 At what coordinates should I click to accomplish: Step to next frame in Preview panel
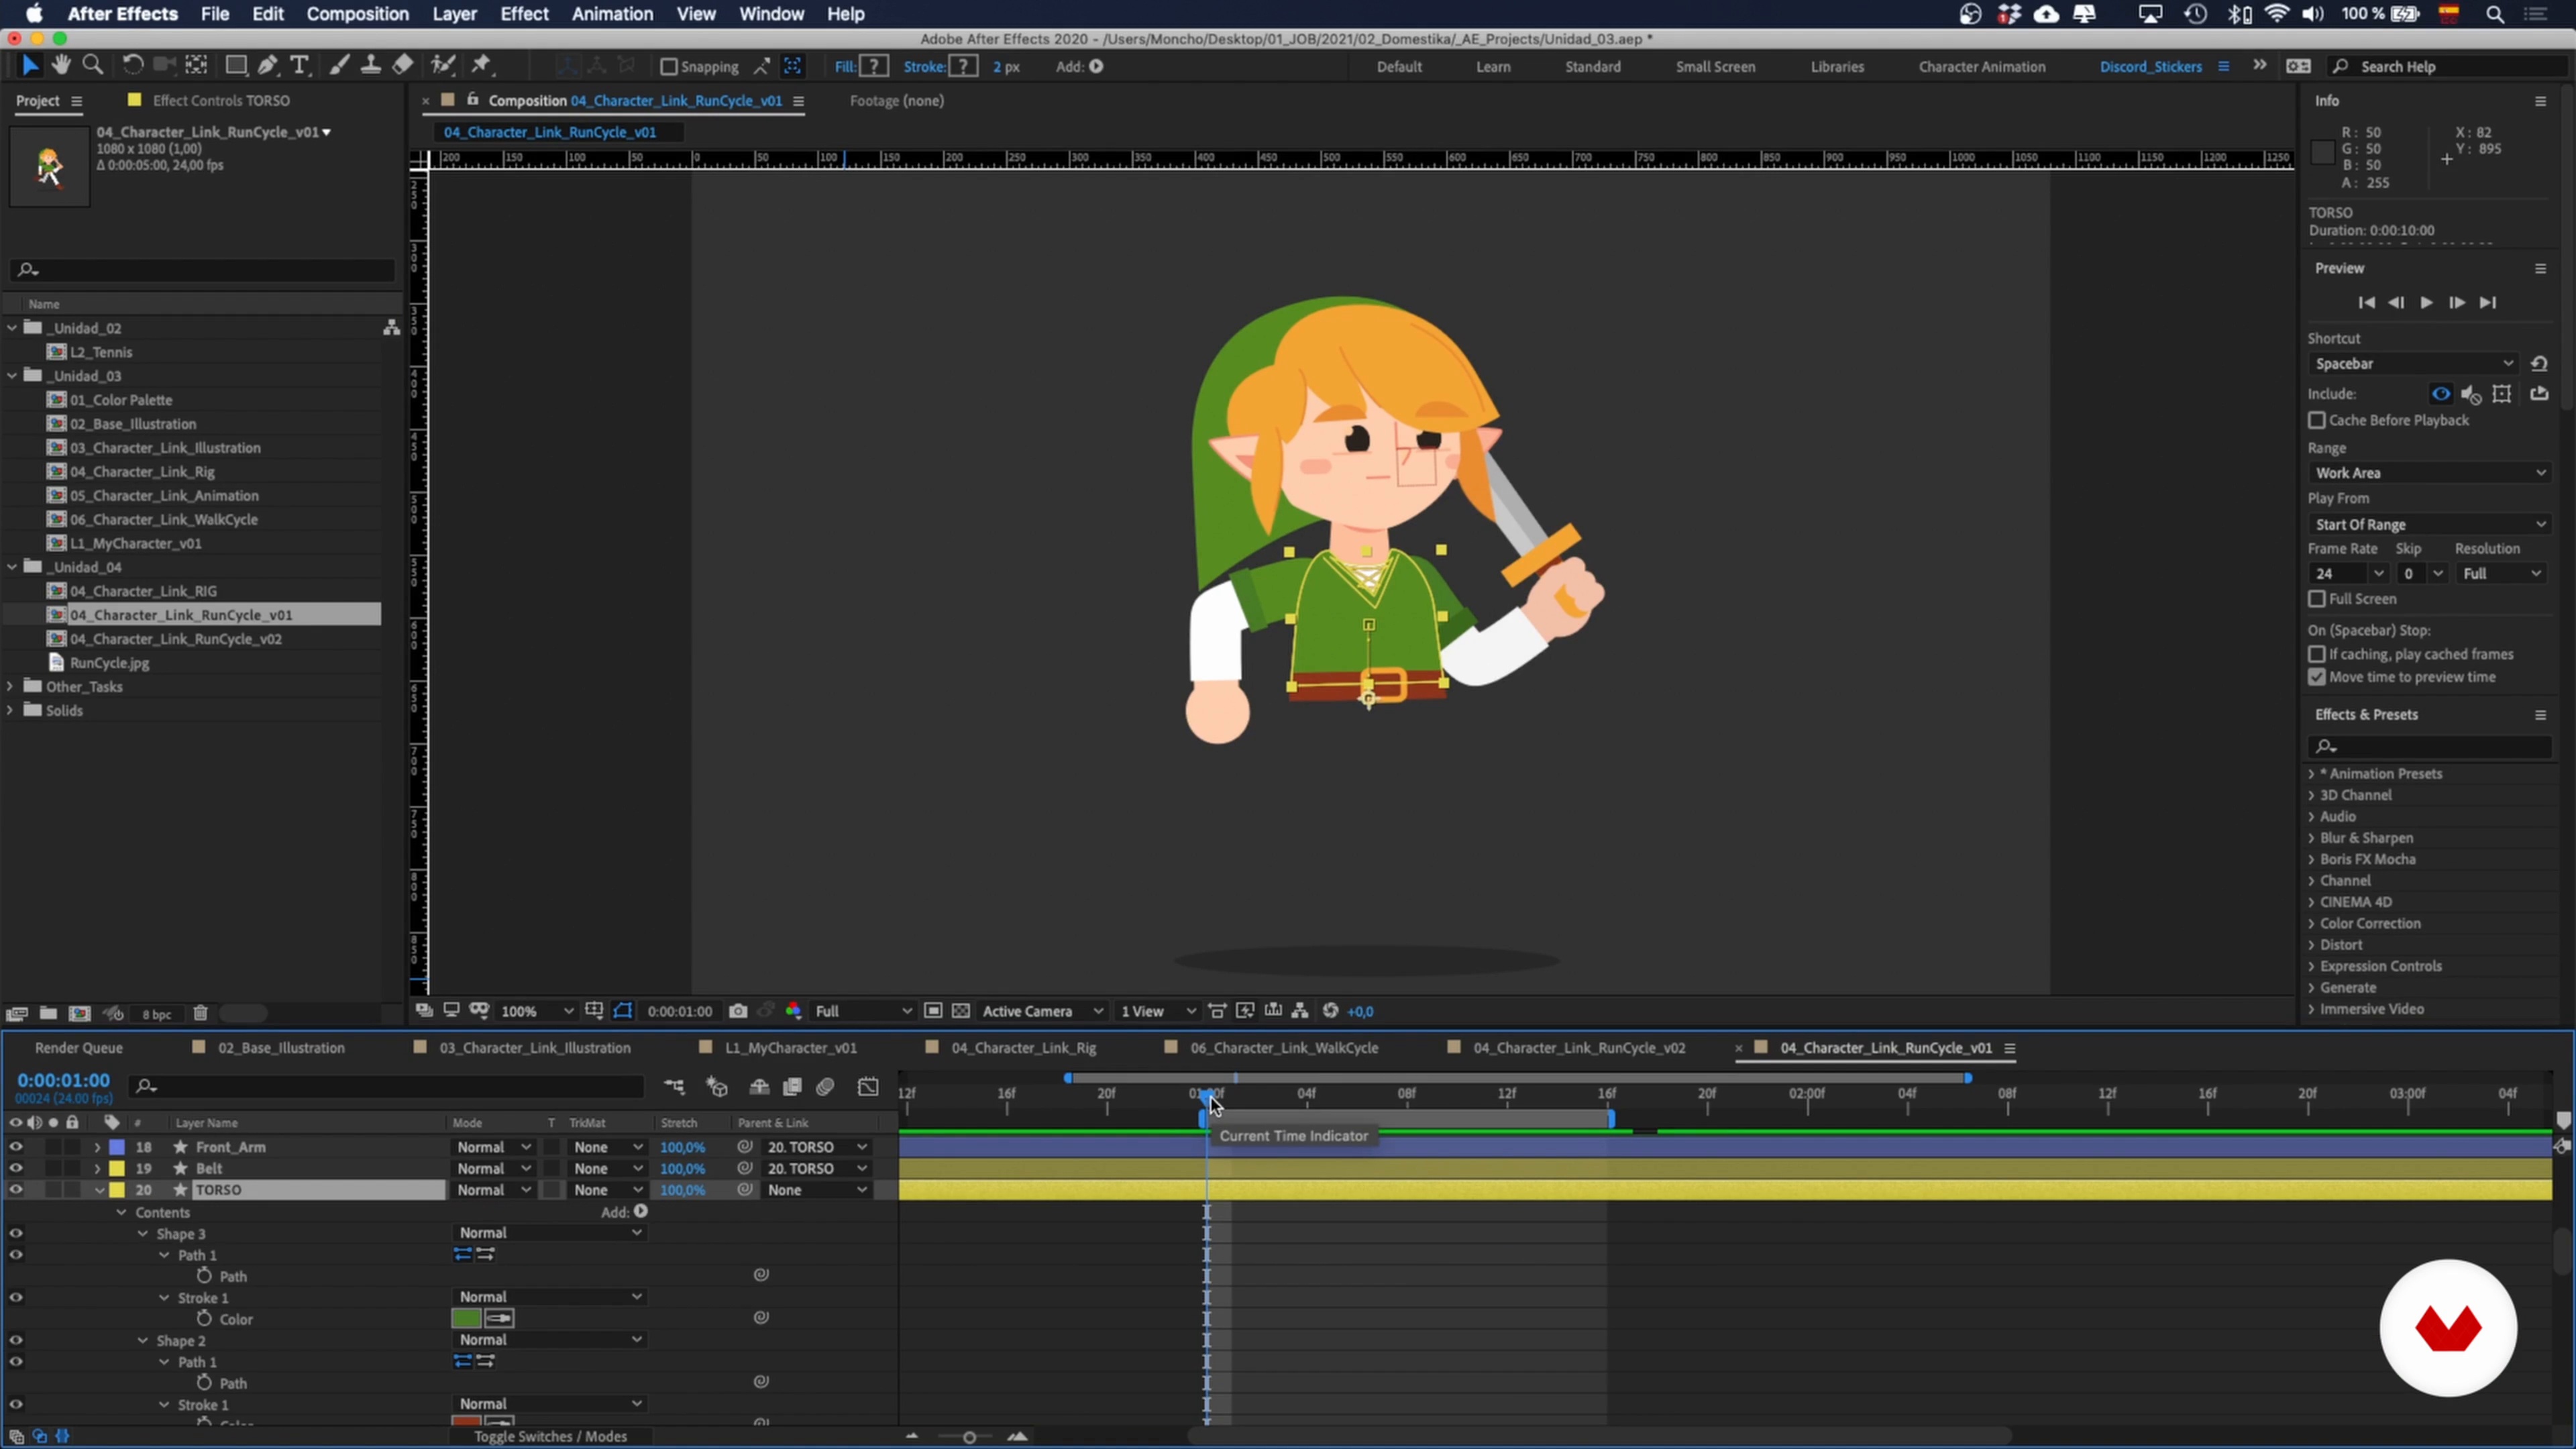2457,303
